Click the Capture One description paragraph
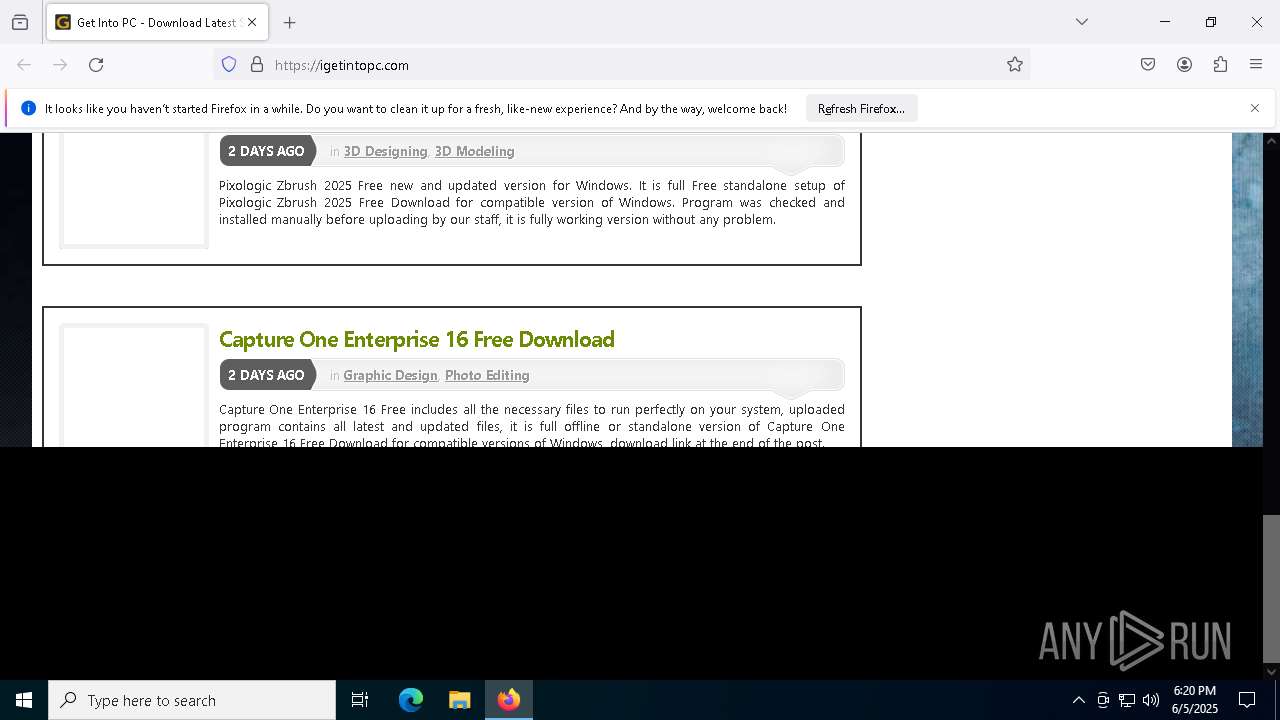1280x720 pixels. pyautogui.click(x=532, y=425)
